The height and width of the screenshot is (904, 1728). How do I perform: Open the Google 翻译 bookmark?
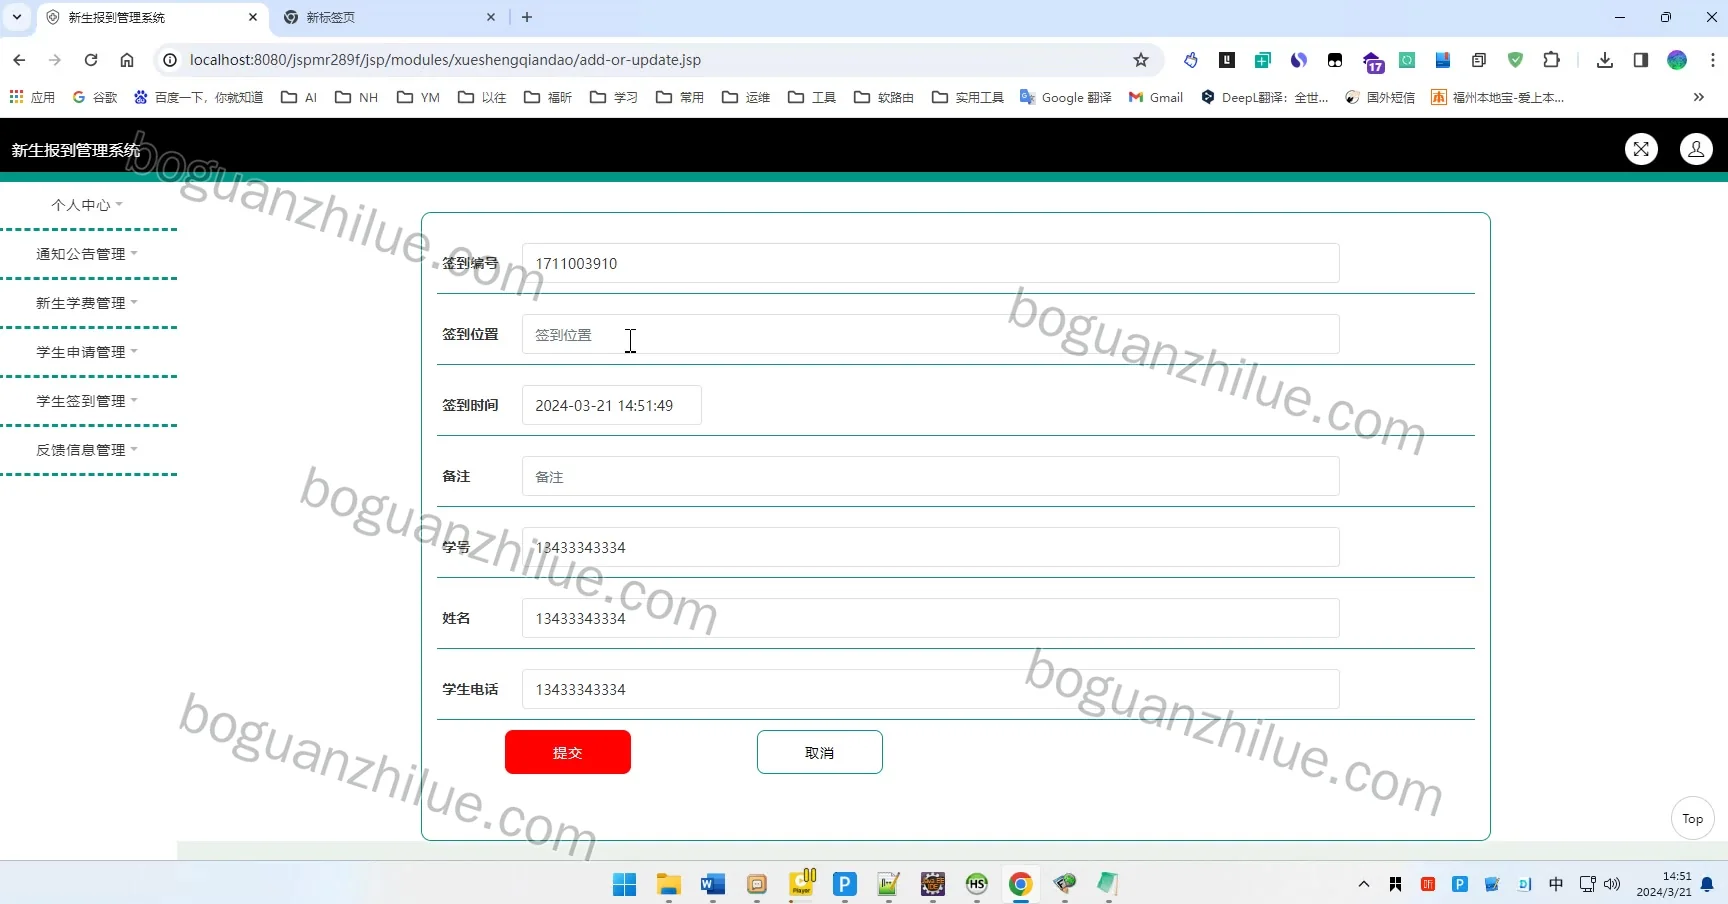pyautogui.click(x=1066, y=97)
